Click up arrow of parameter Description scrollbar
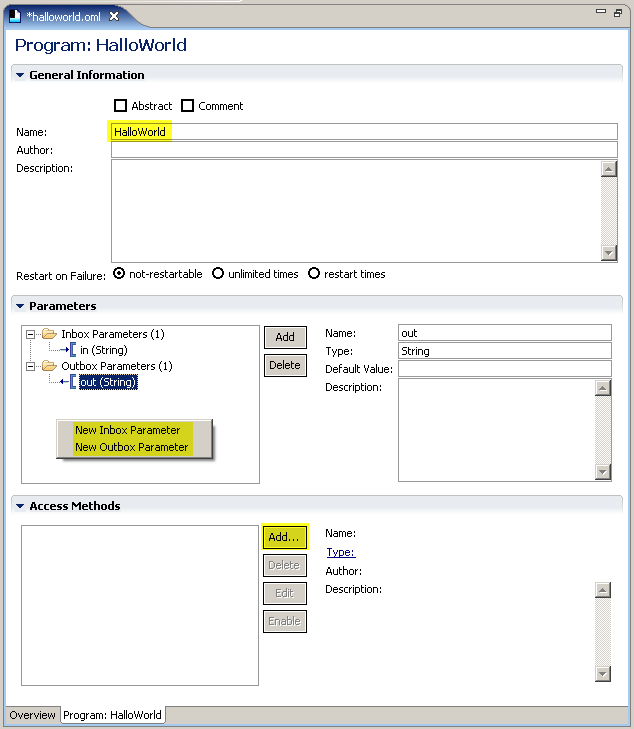 point(603,388)
